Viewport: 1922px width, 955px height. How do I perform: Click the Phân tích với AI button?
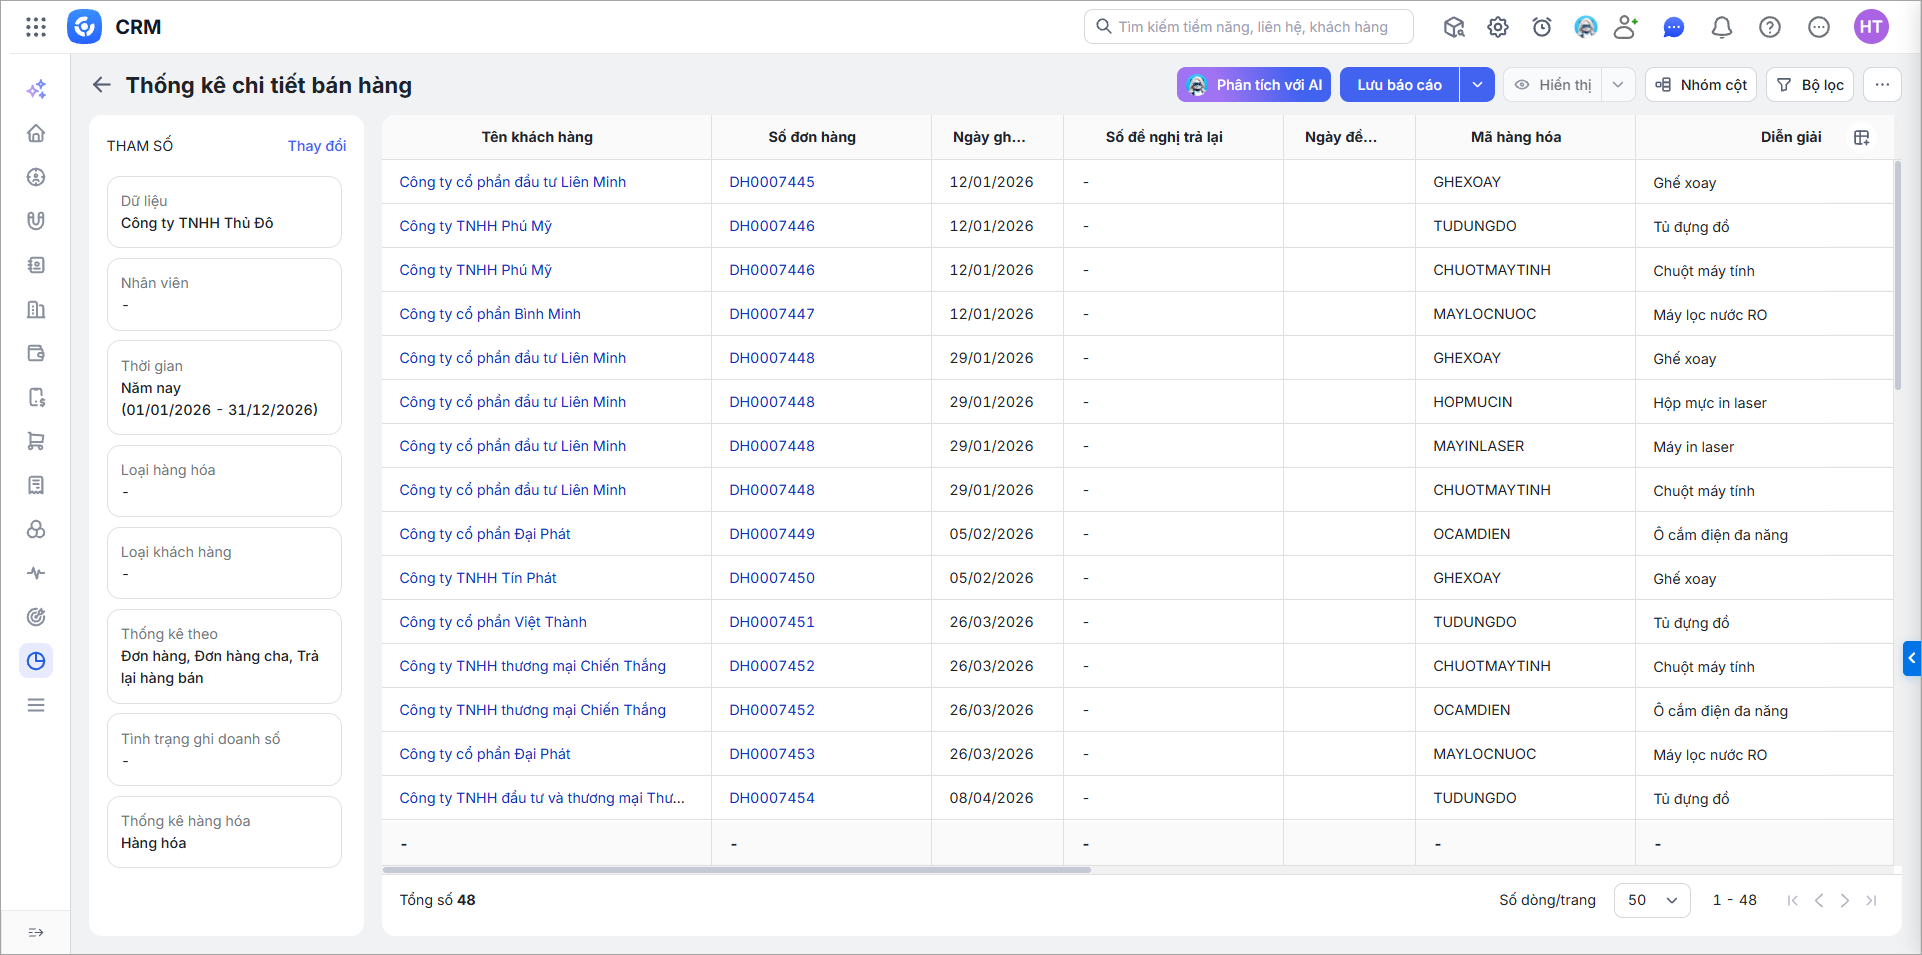(1254, 85)
